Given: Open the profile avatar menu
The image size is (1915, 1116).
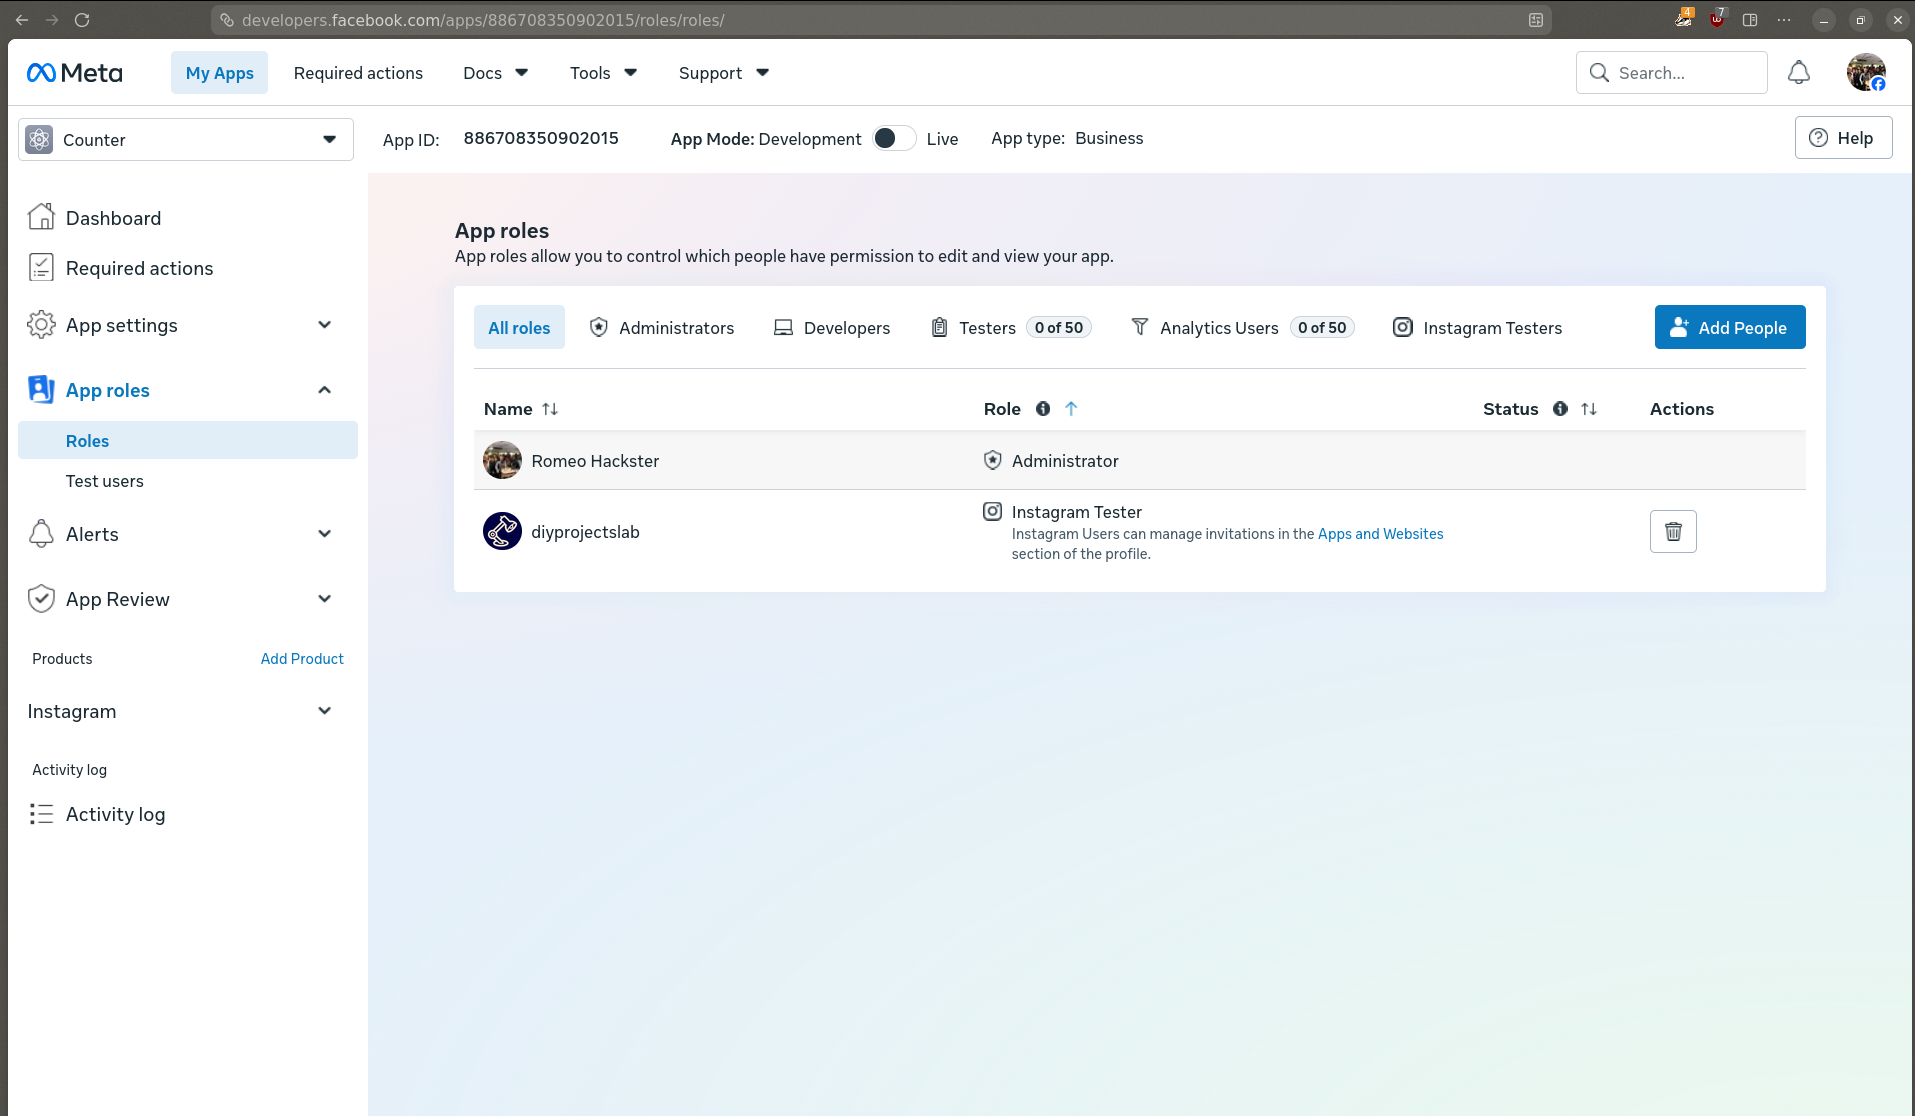Looking at the screenshot, I should pyautogui.click(x=1866, y=73).
